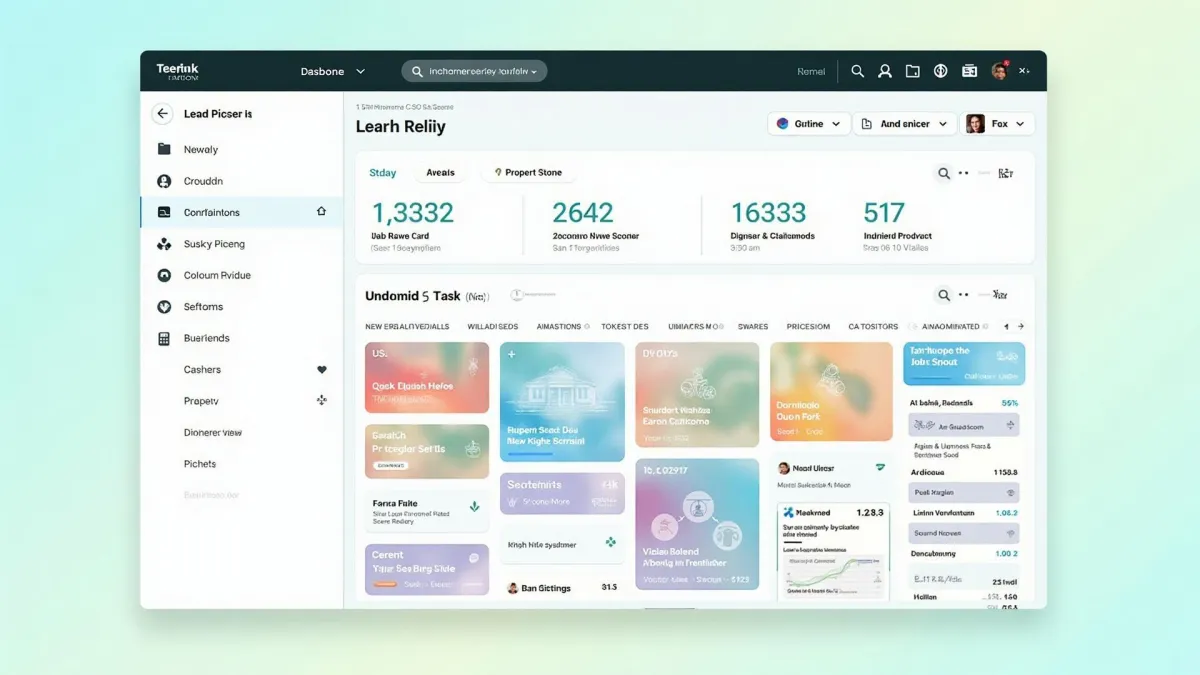Viewport: 1200px width, 675px height.
Task: Open Dionerer view in the sidebar
Action: tap(213, 433)
